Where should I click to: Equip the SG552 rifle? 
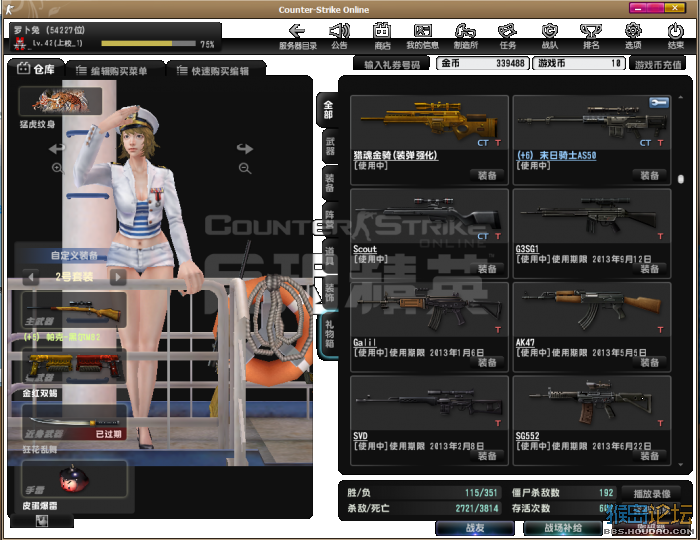(x=649, y=456)
